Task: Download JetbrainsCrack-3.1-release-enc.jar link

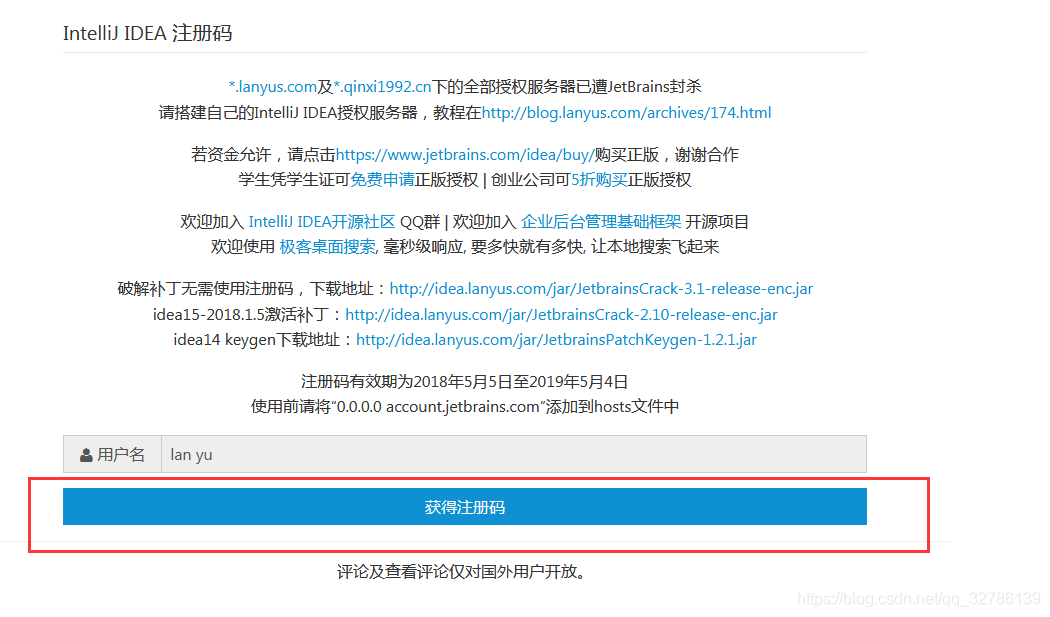Action: point(601,289)
